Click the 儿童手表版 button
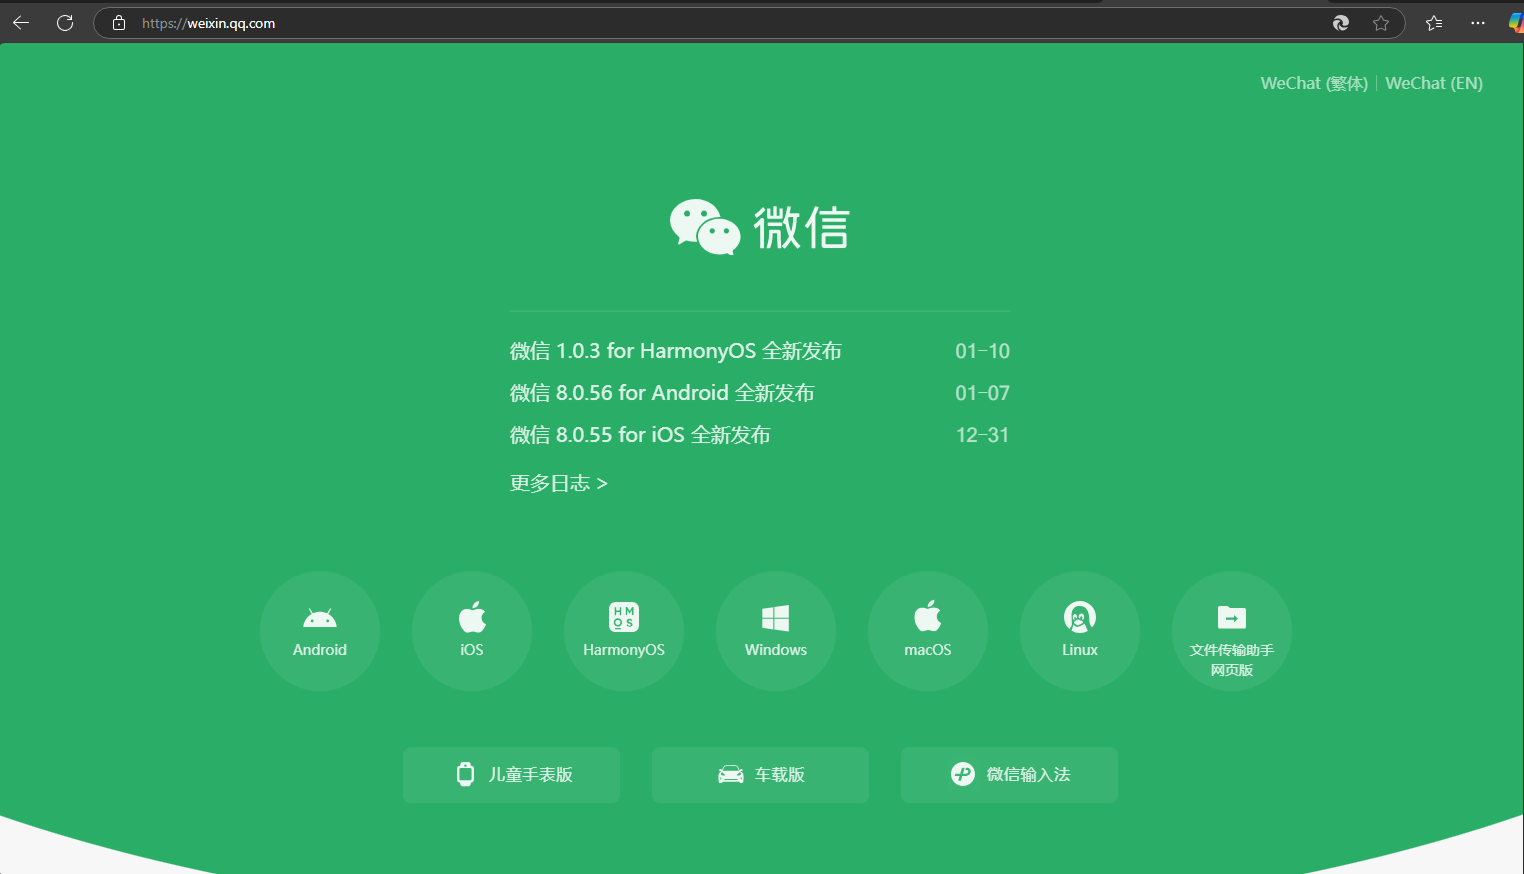 [x=512, y=775]
